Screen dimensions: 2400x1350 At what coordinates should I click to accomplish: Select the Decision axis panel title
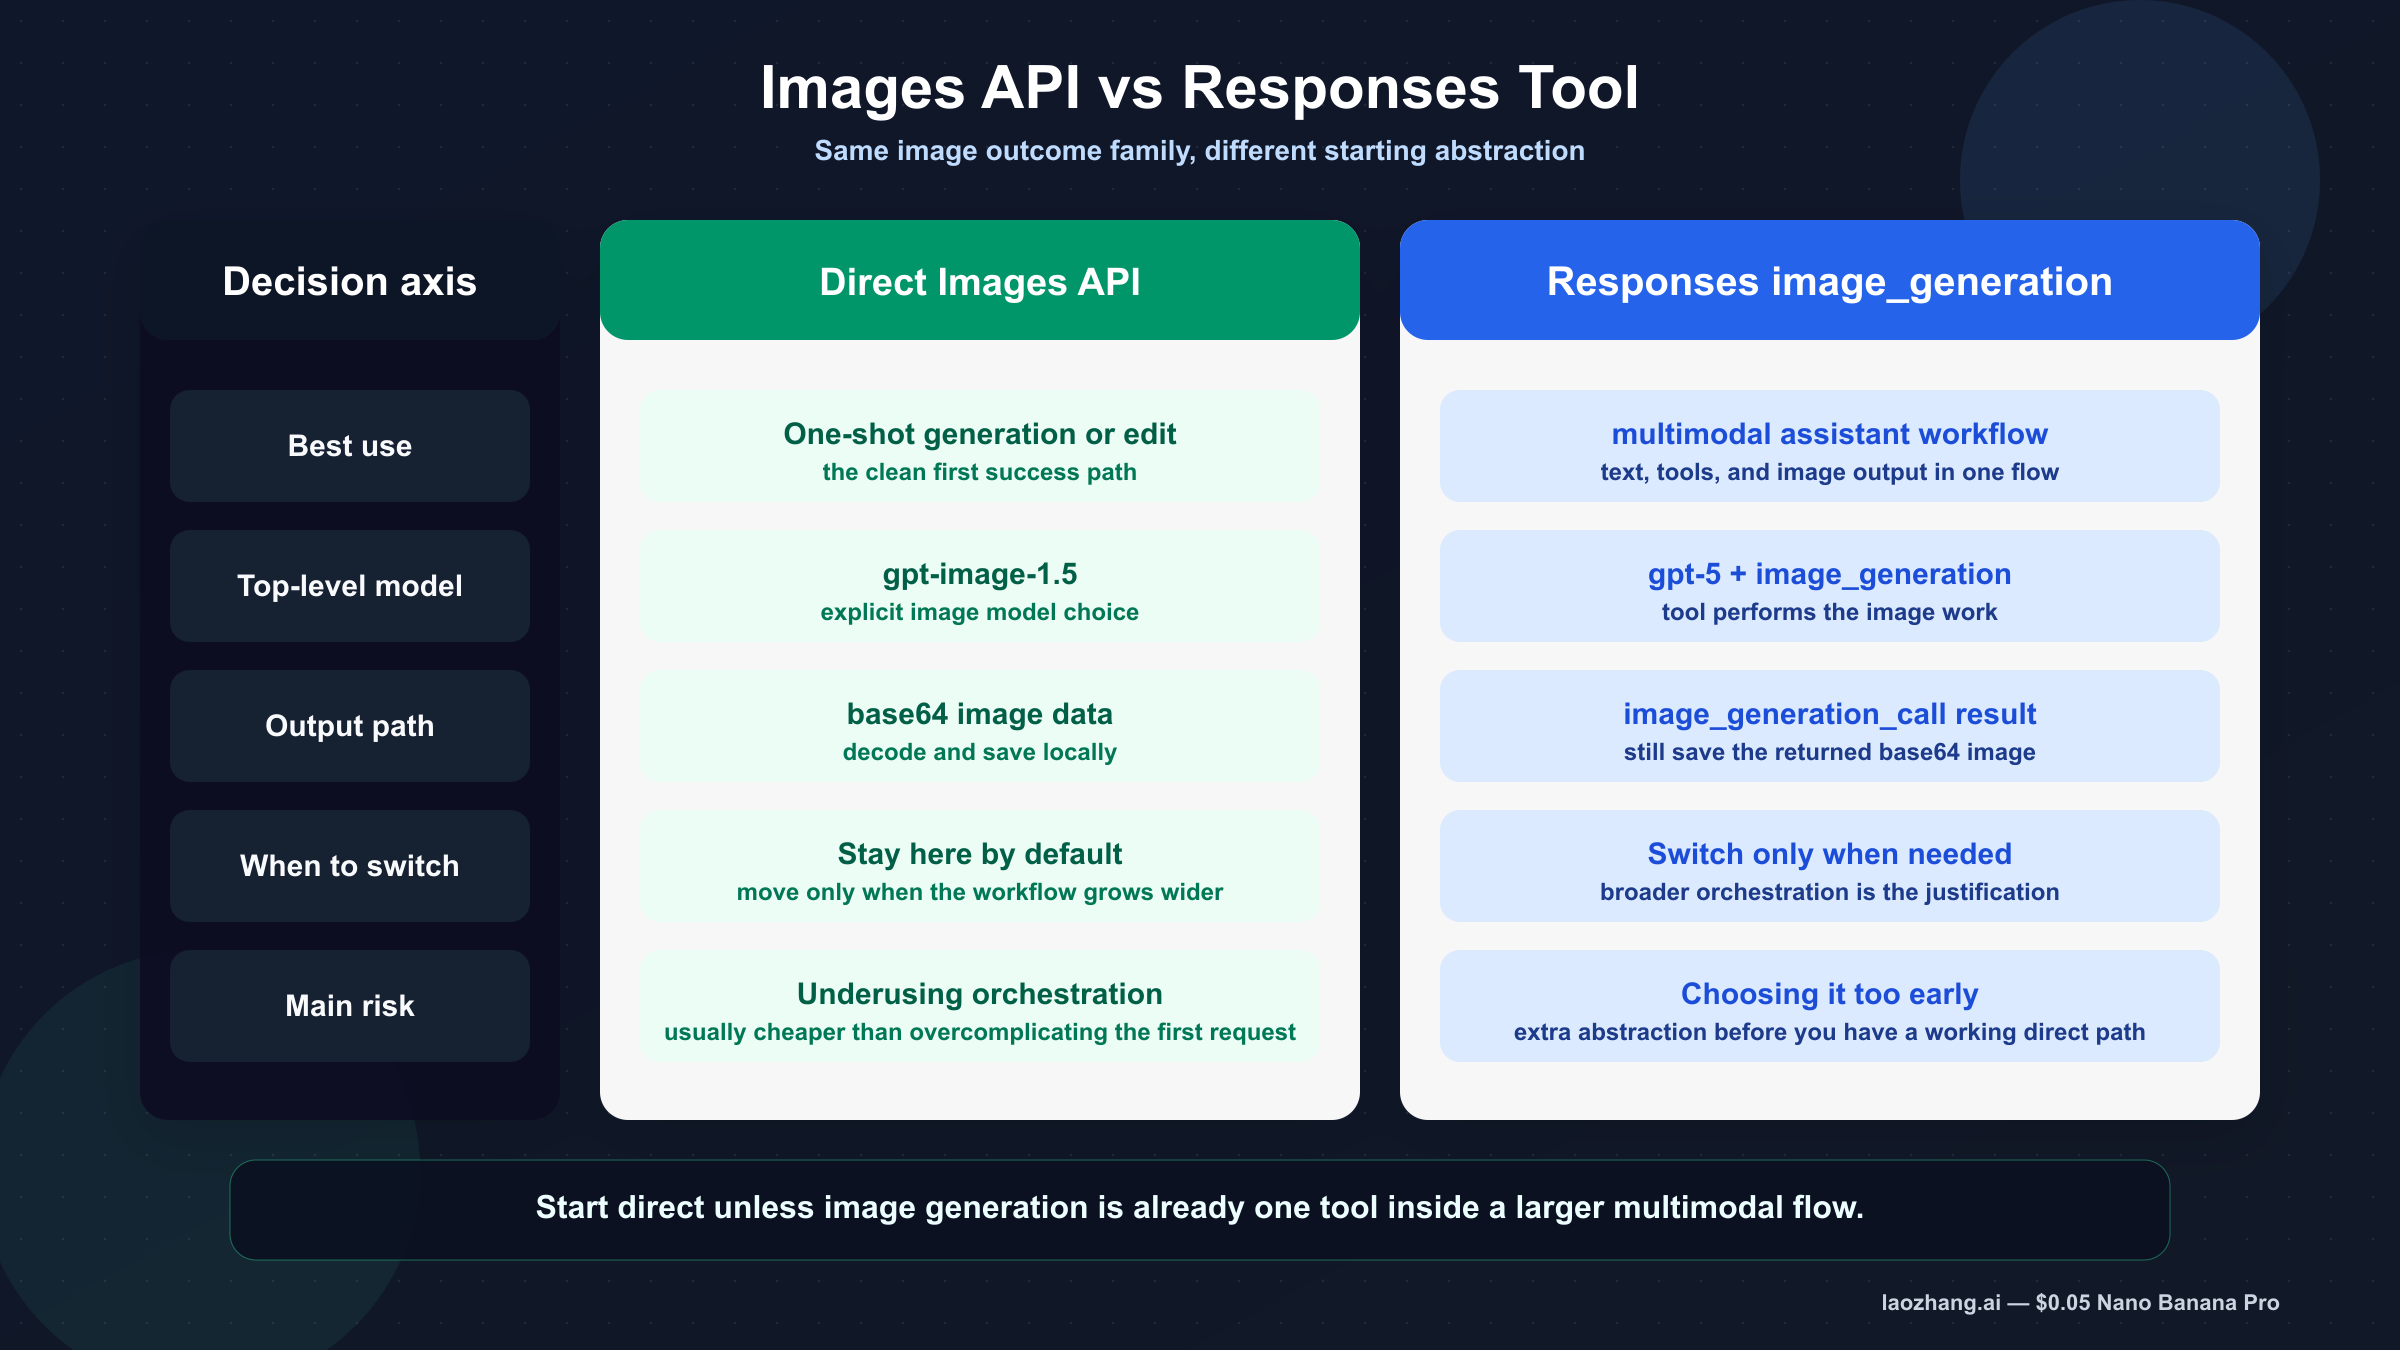350,283
